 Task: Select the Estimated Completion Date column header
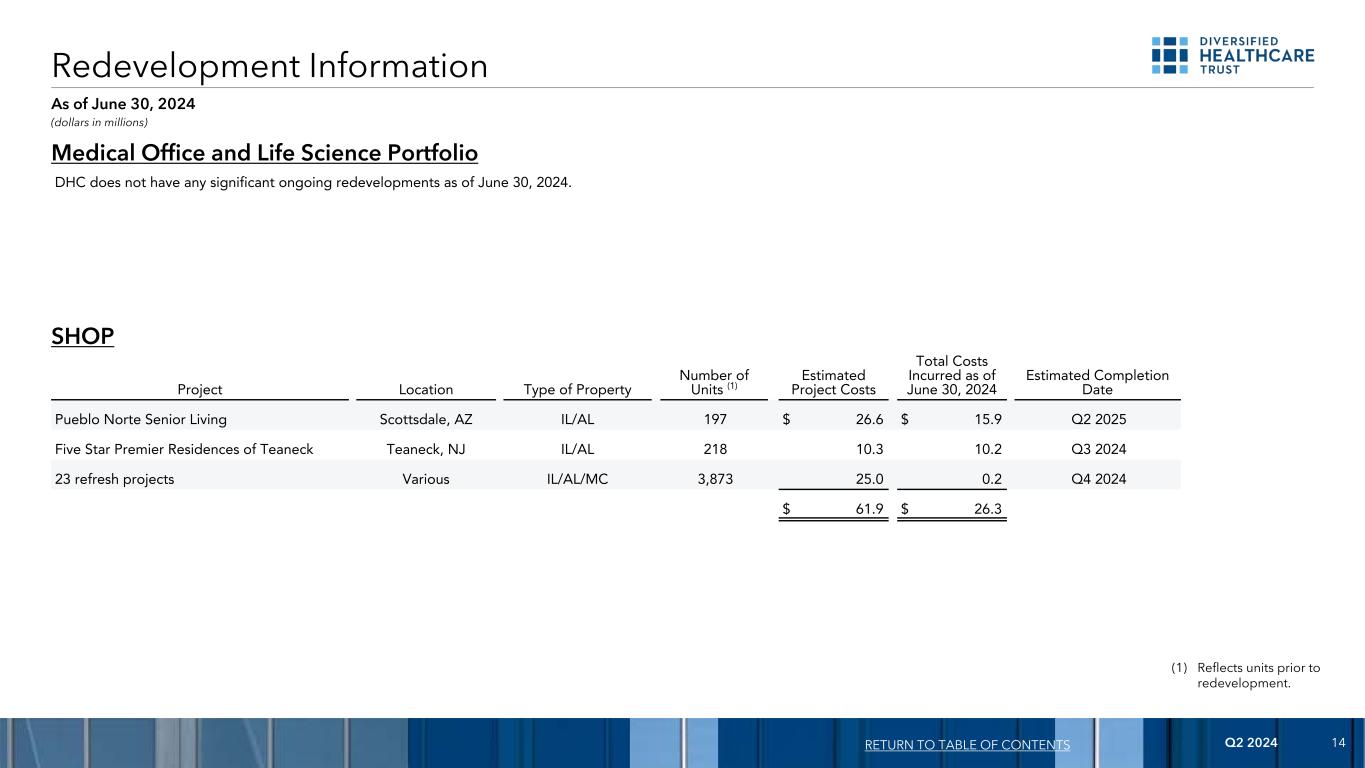pos(1096,382)
